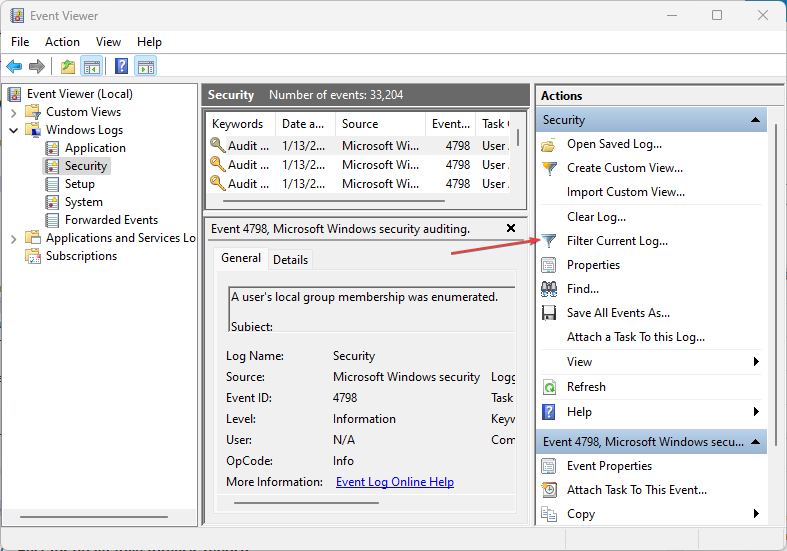The height and width of the screenshot is (551, 787).
Task: Open the View menu in menu bar
Action: coord(108,42)
